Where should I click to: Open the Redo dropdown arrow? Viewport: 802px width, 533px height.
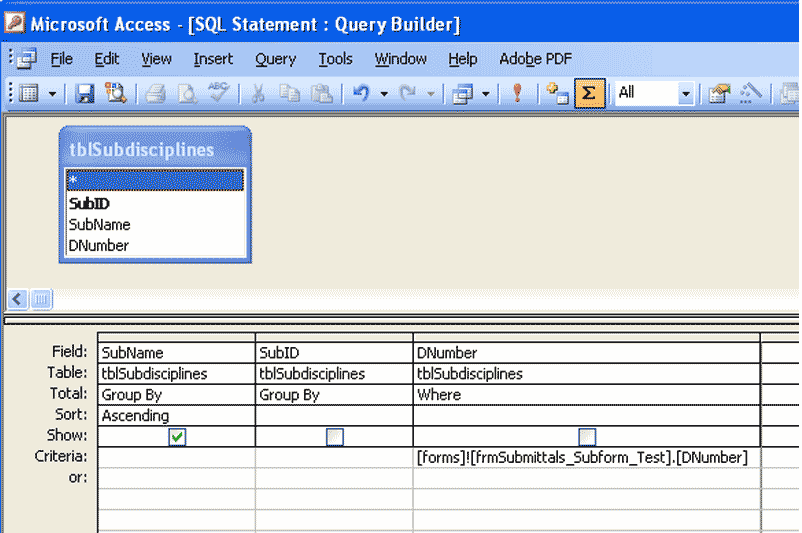(430, 94)
